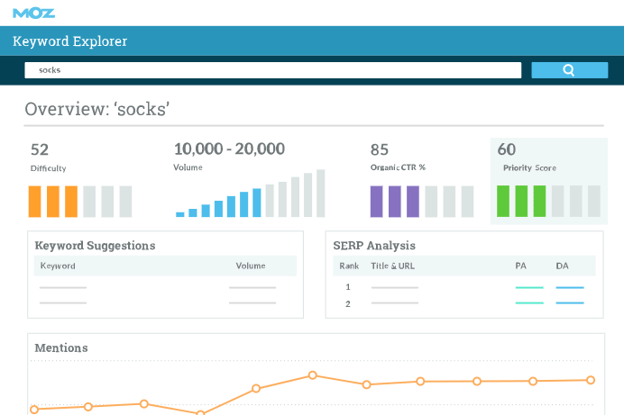Screen dimensions: 624x415
Task: Click the 'Volume' metric label
Action: [x=188, y=168]
